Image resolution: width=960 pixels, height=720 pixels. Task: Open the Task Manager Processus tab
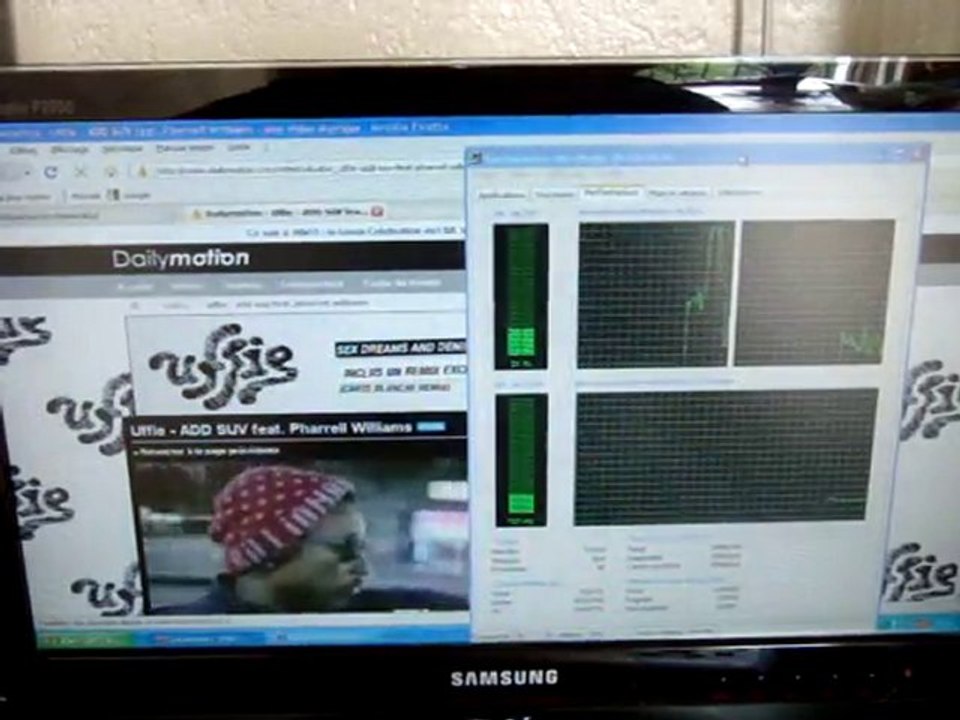point(555,194)
